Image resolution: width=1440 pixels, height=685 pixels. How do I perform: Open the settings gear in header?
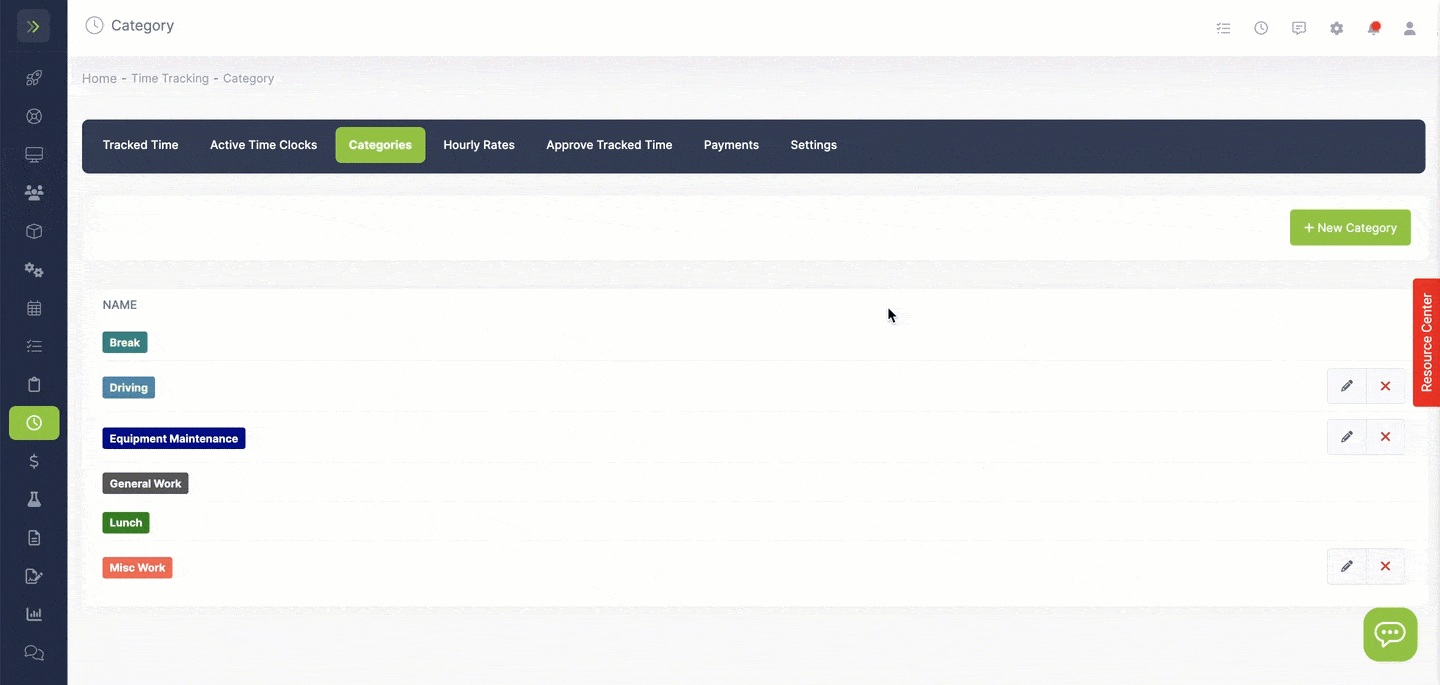[1337, 28]
